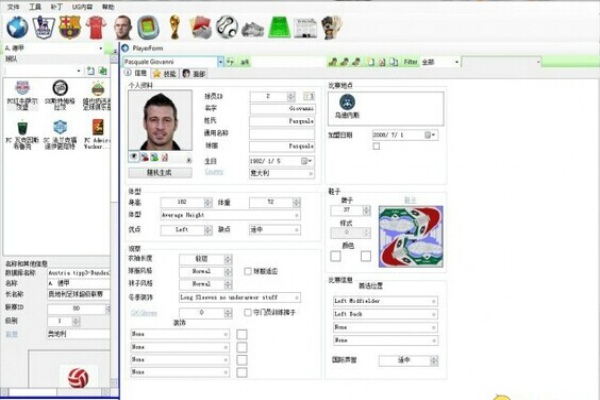Open the red kit shirt toolbar icon
The image size is (600, 400).
click(95, 27)
